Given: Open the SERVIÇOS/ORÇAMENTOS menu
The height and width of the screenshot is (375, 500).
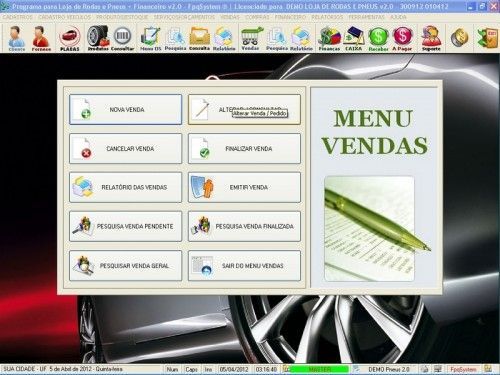Looking at the screenshot, I should point(184,17).
